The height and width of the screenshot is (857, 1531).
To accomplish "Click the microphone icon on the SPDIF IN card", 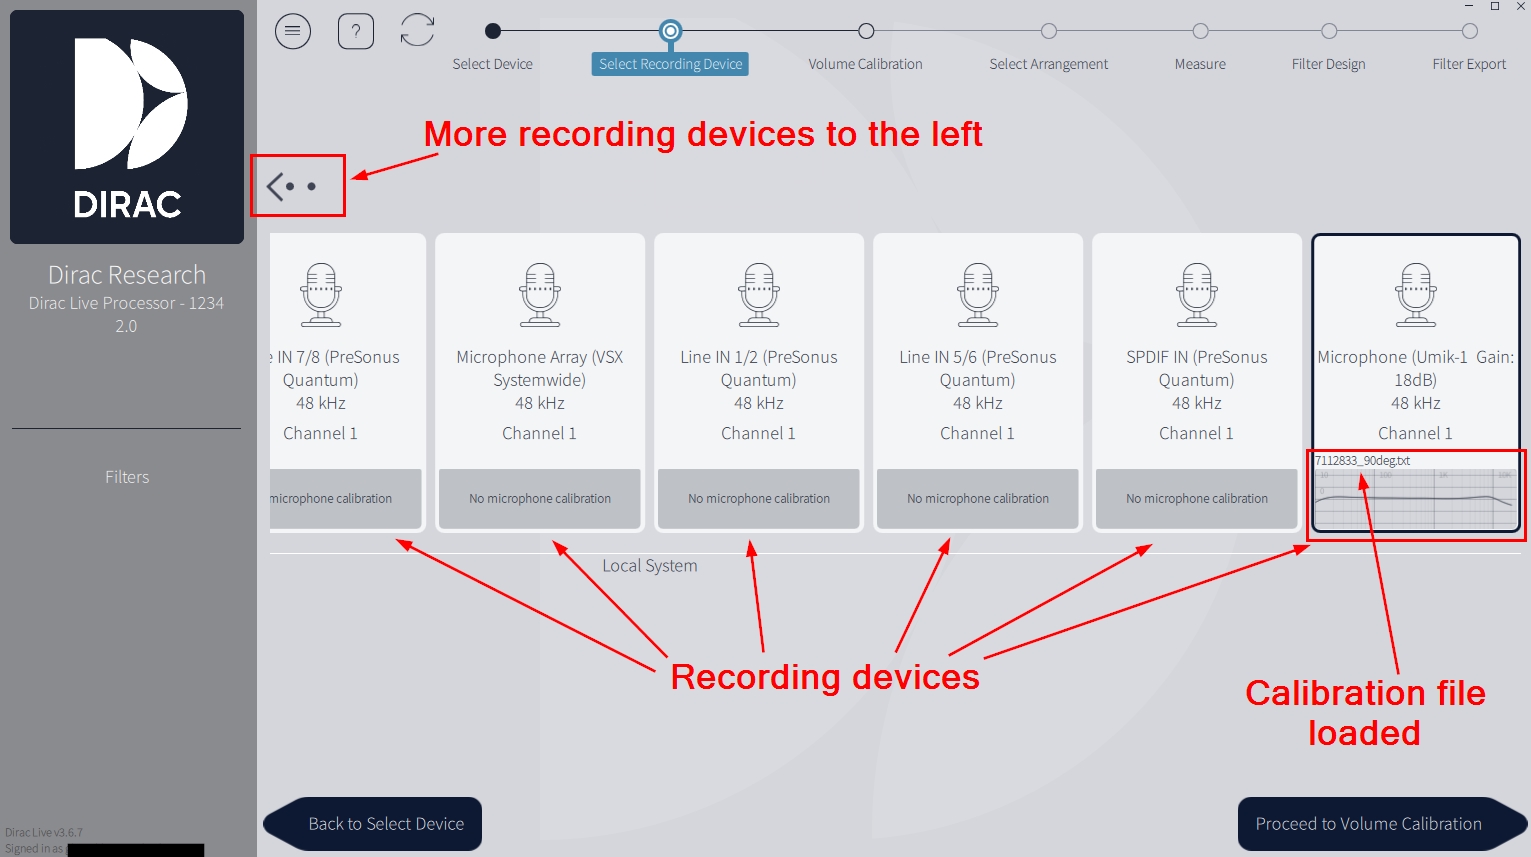I will [1196, 293].
